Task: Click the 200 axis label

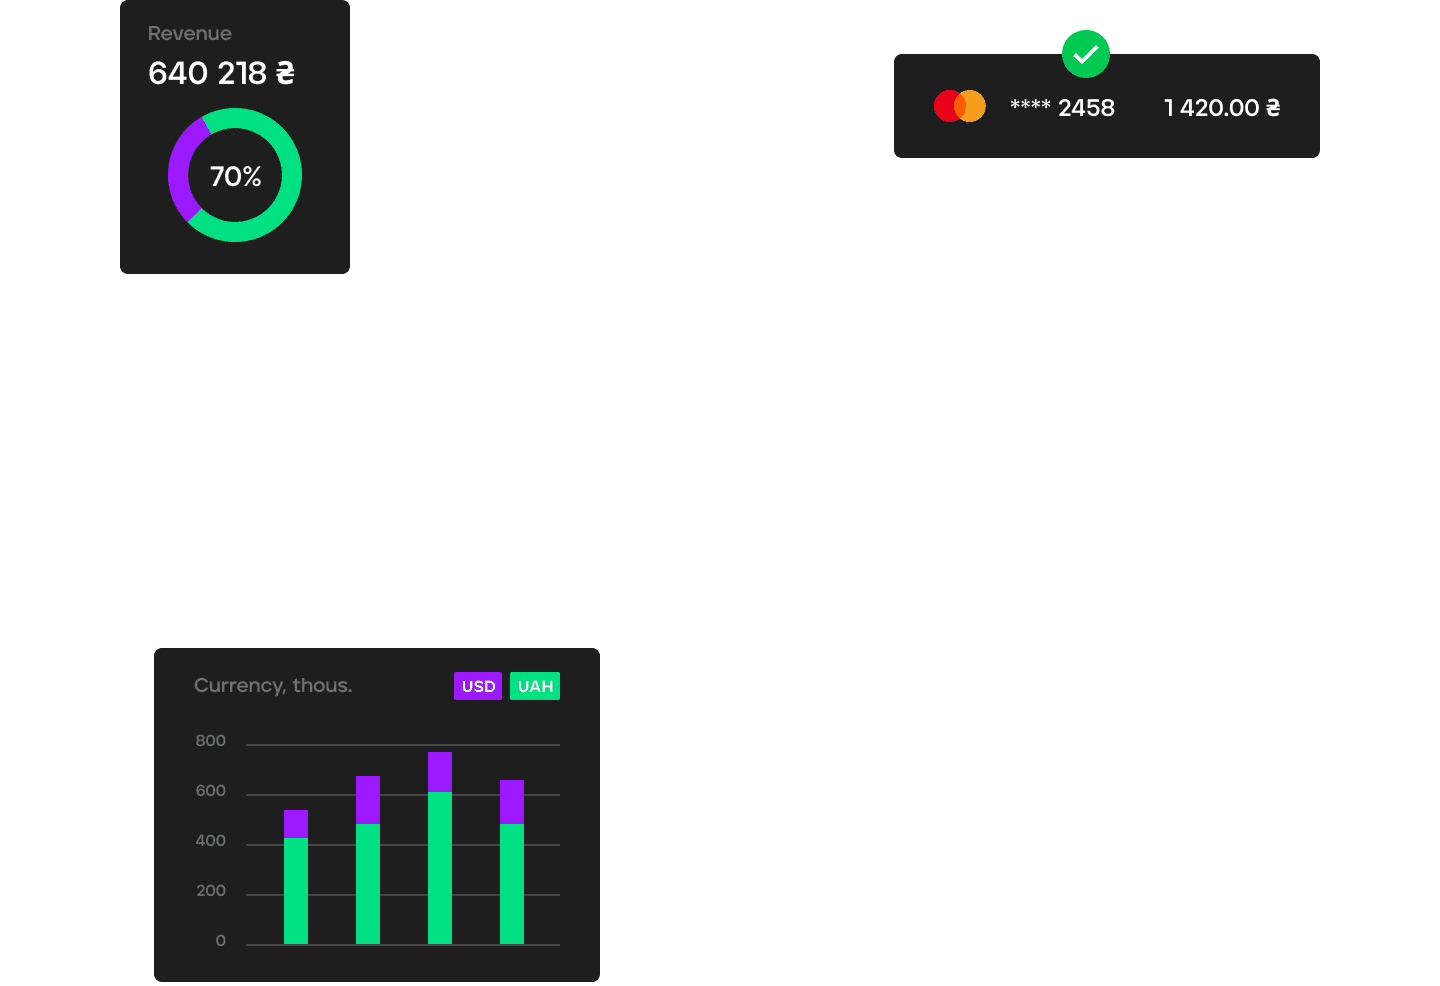Action: click(x=211, y=891)
